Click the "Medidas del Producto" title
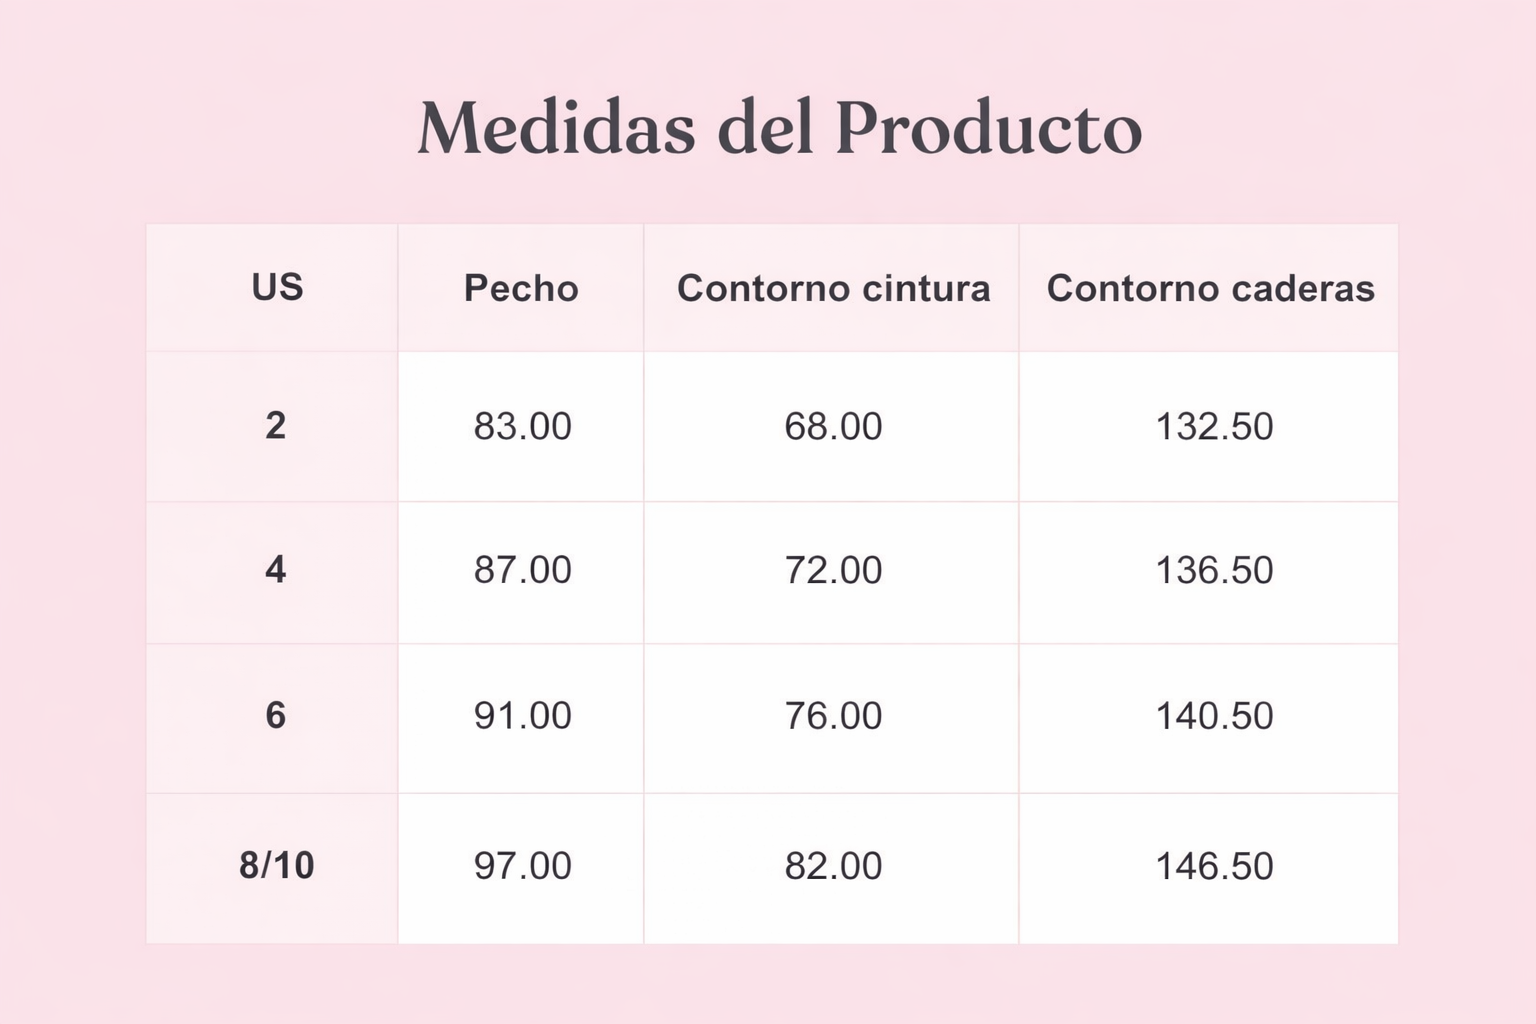The height and width of the screenshot is (1024, 1536). pos(779,128)
